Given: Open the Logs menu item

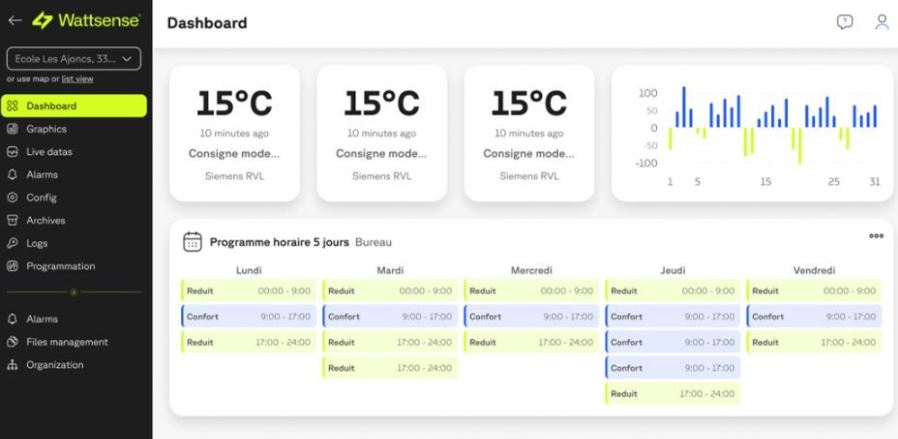Looking at the screenshot, I should (37, 243).
